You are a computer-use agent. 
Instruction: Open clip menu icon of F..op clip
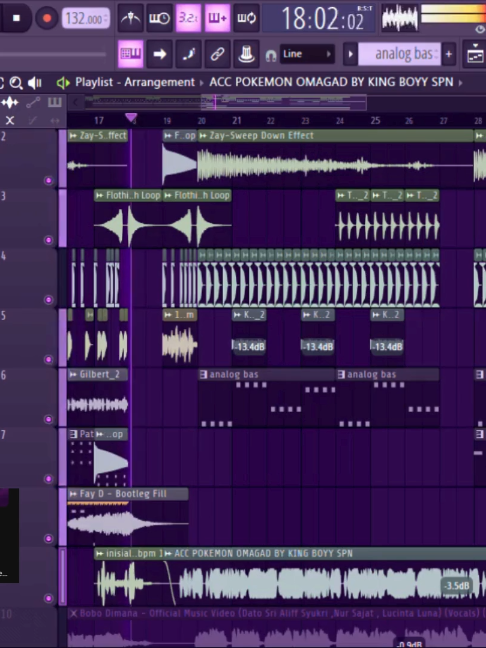pos(168,136)
